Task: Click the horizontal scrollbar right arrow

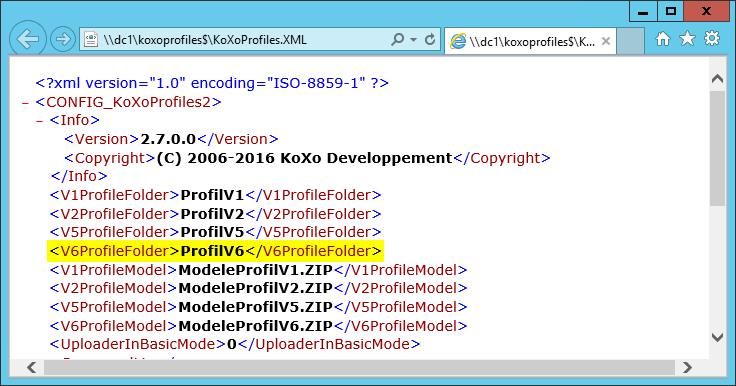Action: 687,367
